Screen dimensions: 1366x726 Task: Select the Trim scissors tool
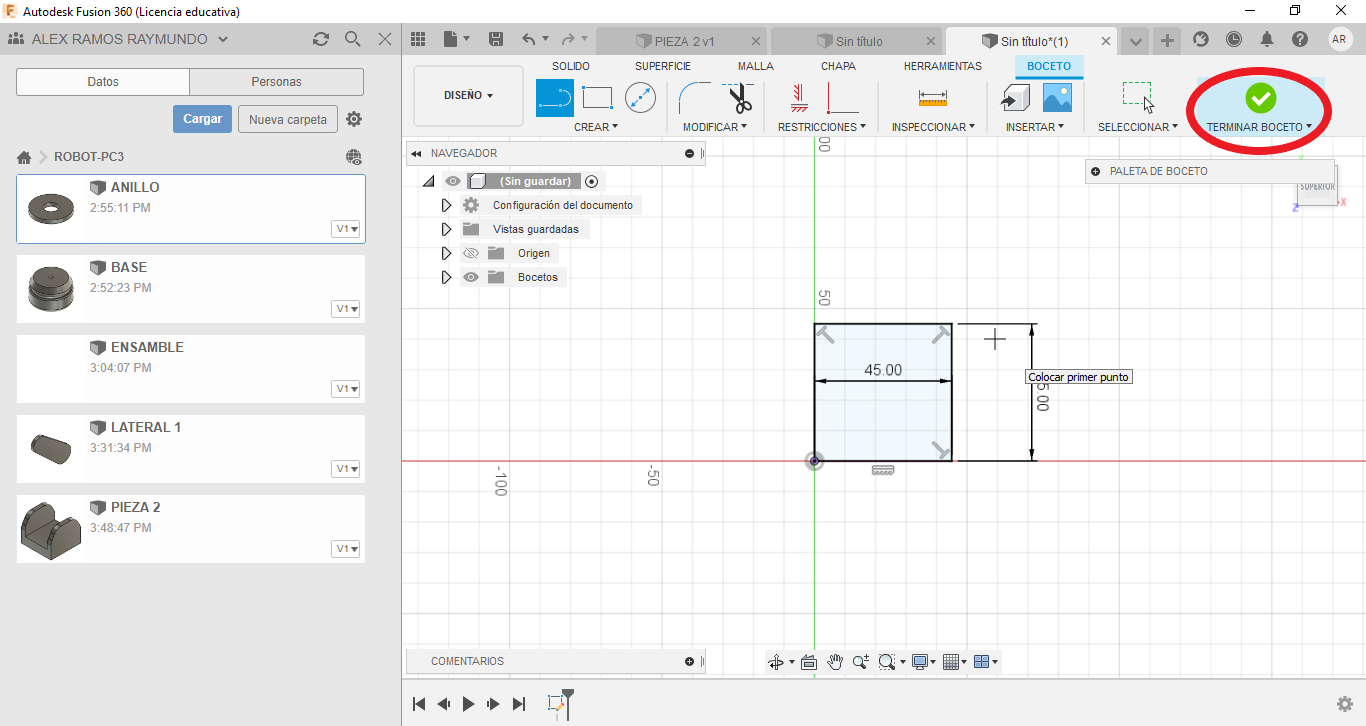pos(739,99)
